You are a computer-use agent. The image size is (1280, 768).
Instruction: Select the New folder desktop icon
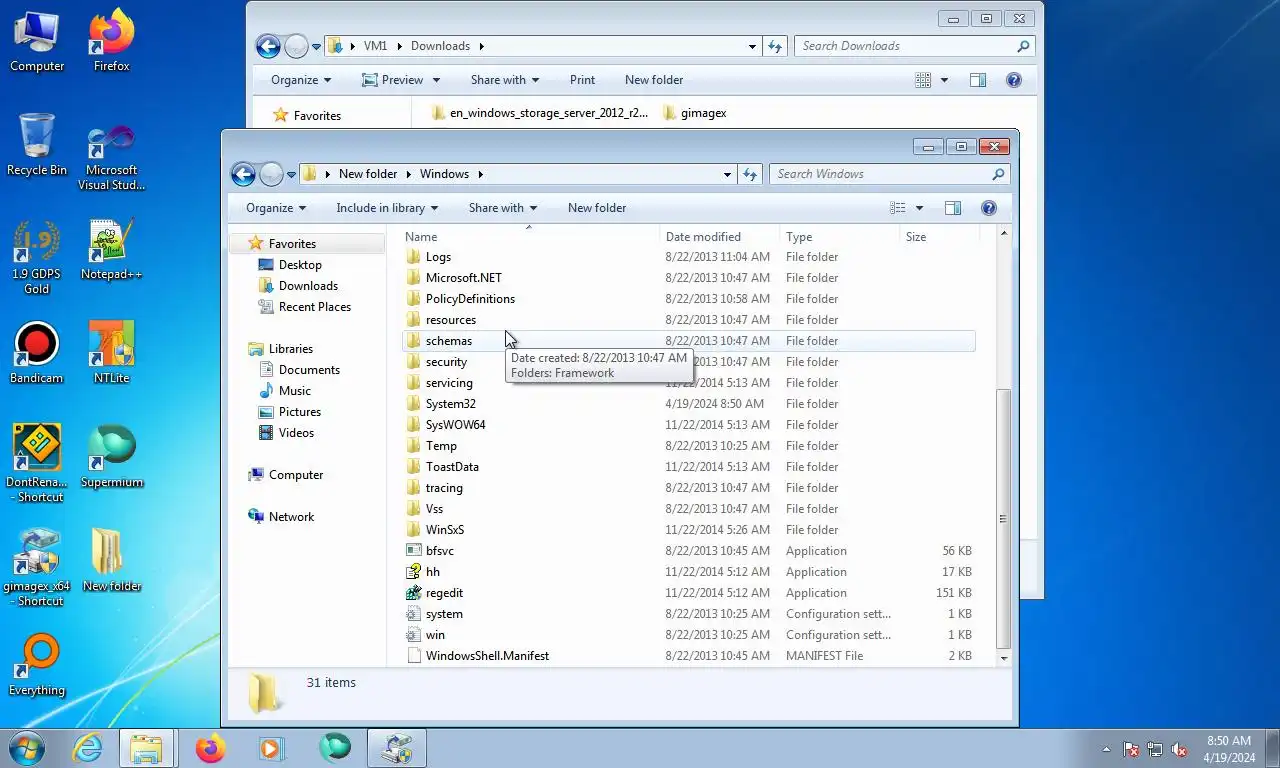pyautogui.click(x=111, y=561)
